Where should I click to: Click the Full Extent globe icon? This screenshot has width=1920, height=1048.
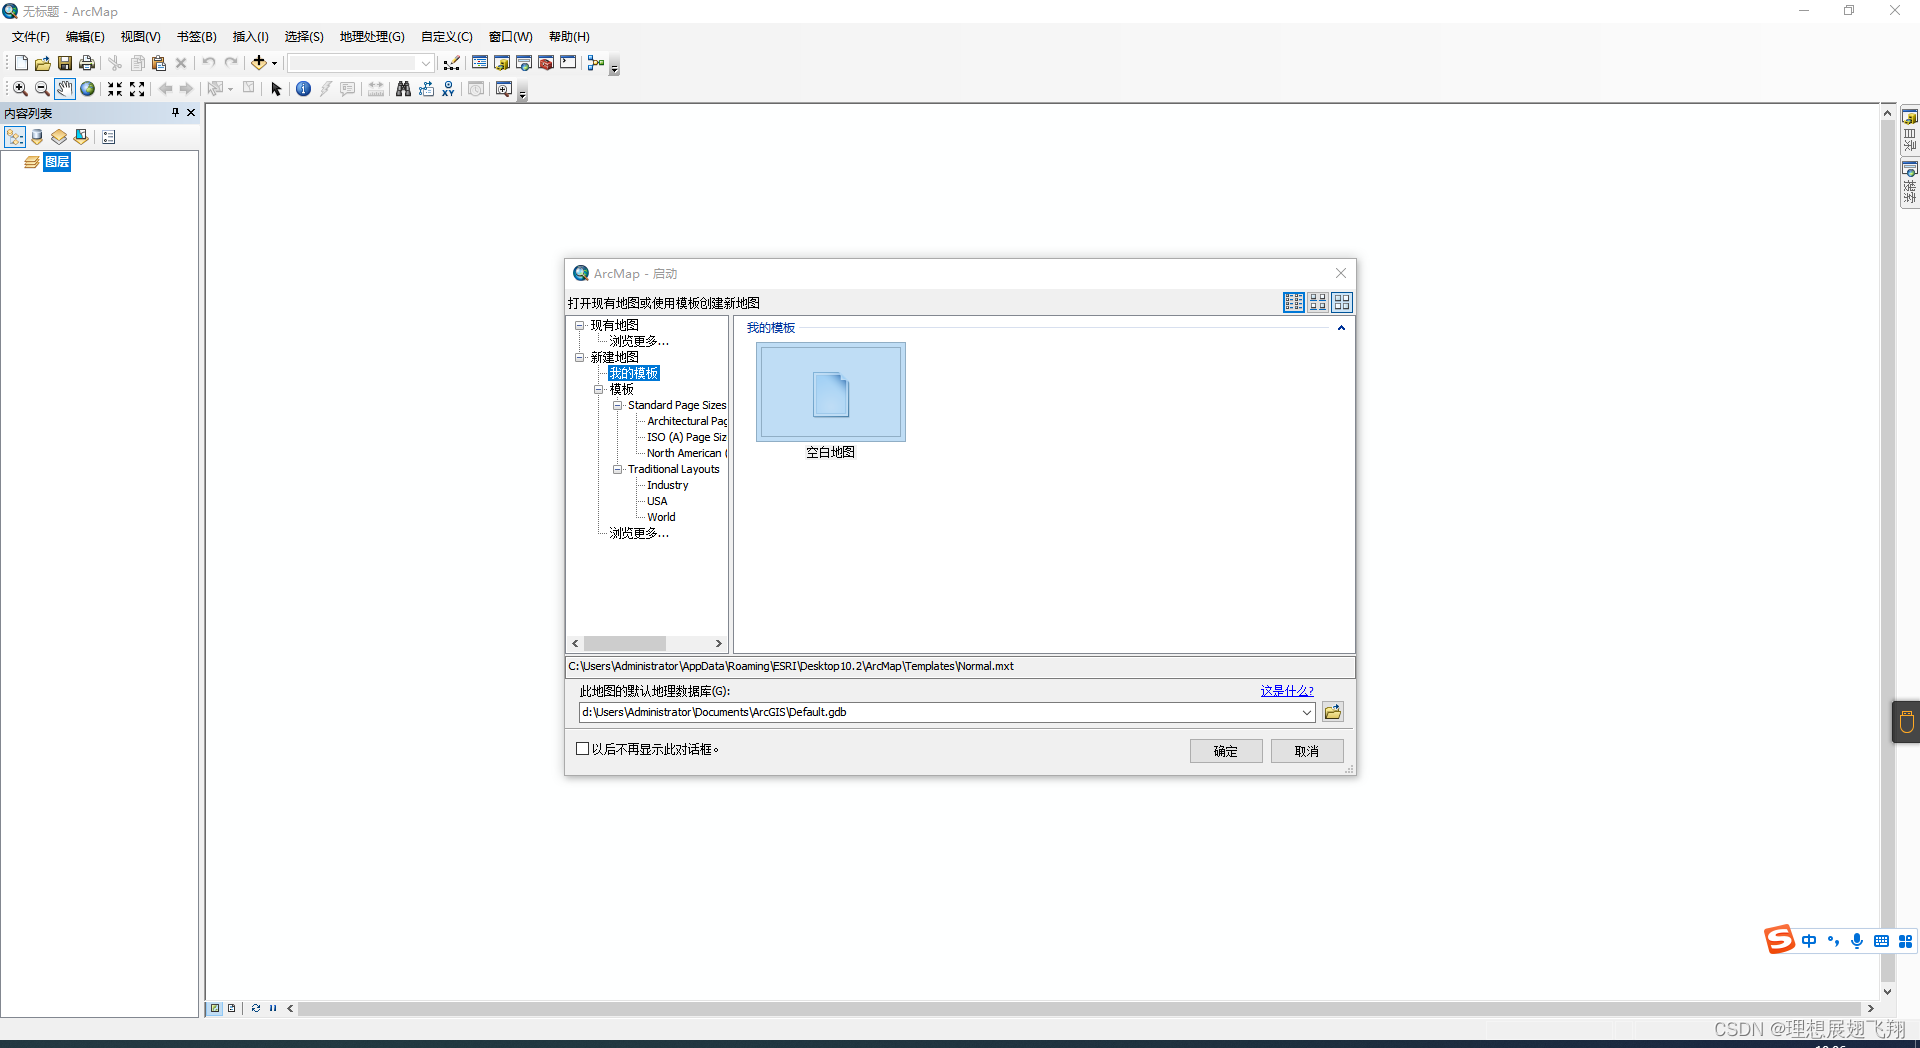[x=87, y=89]
